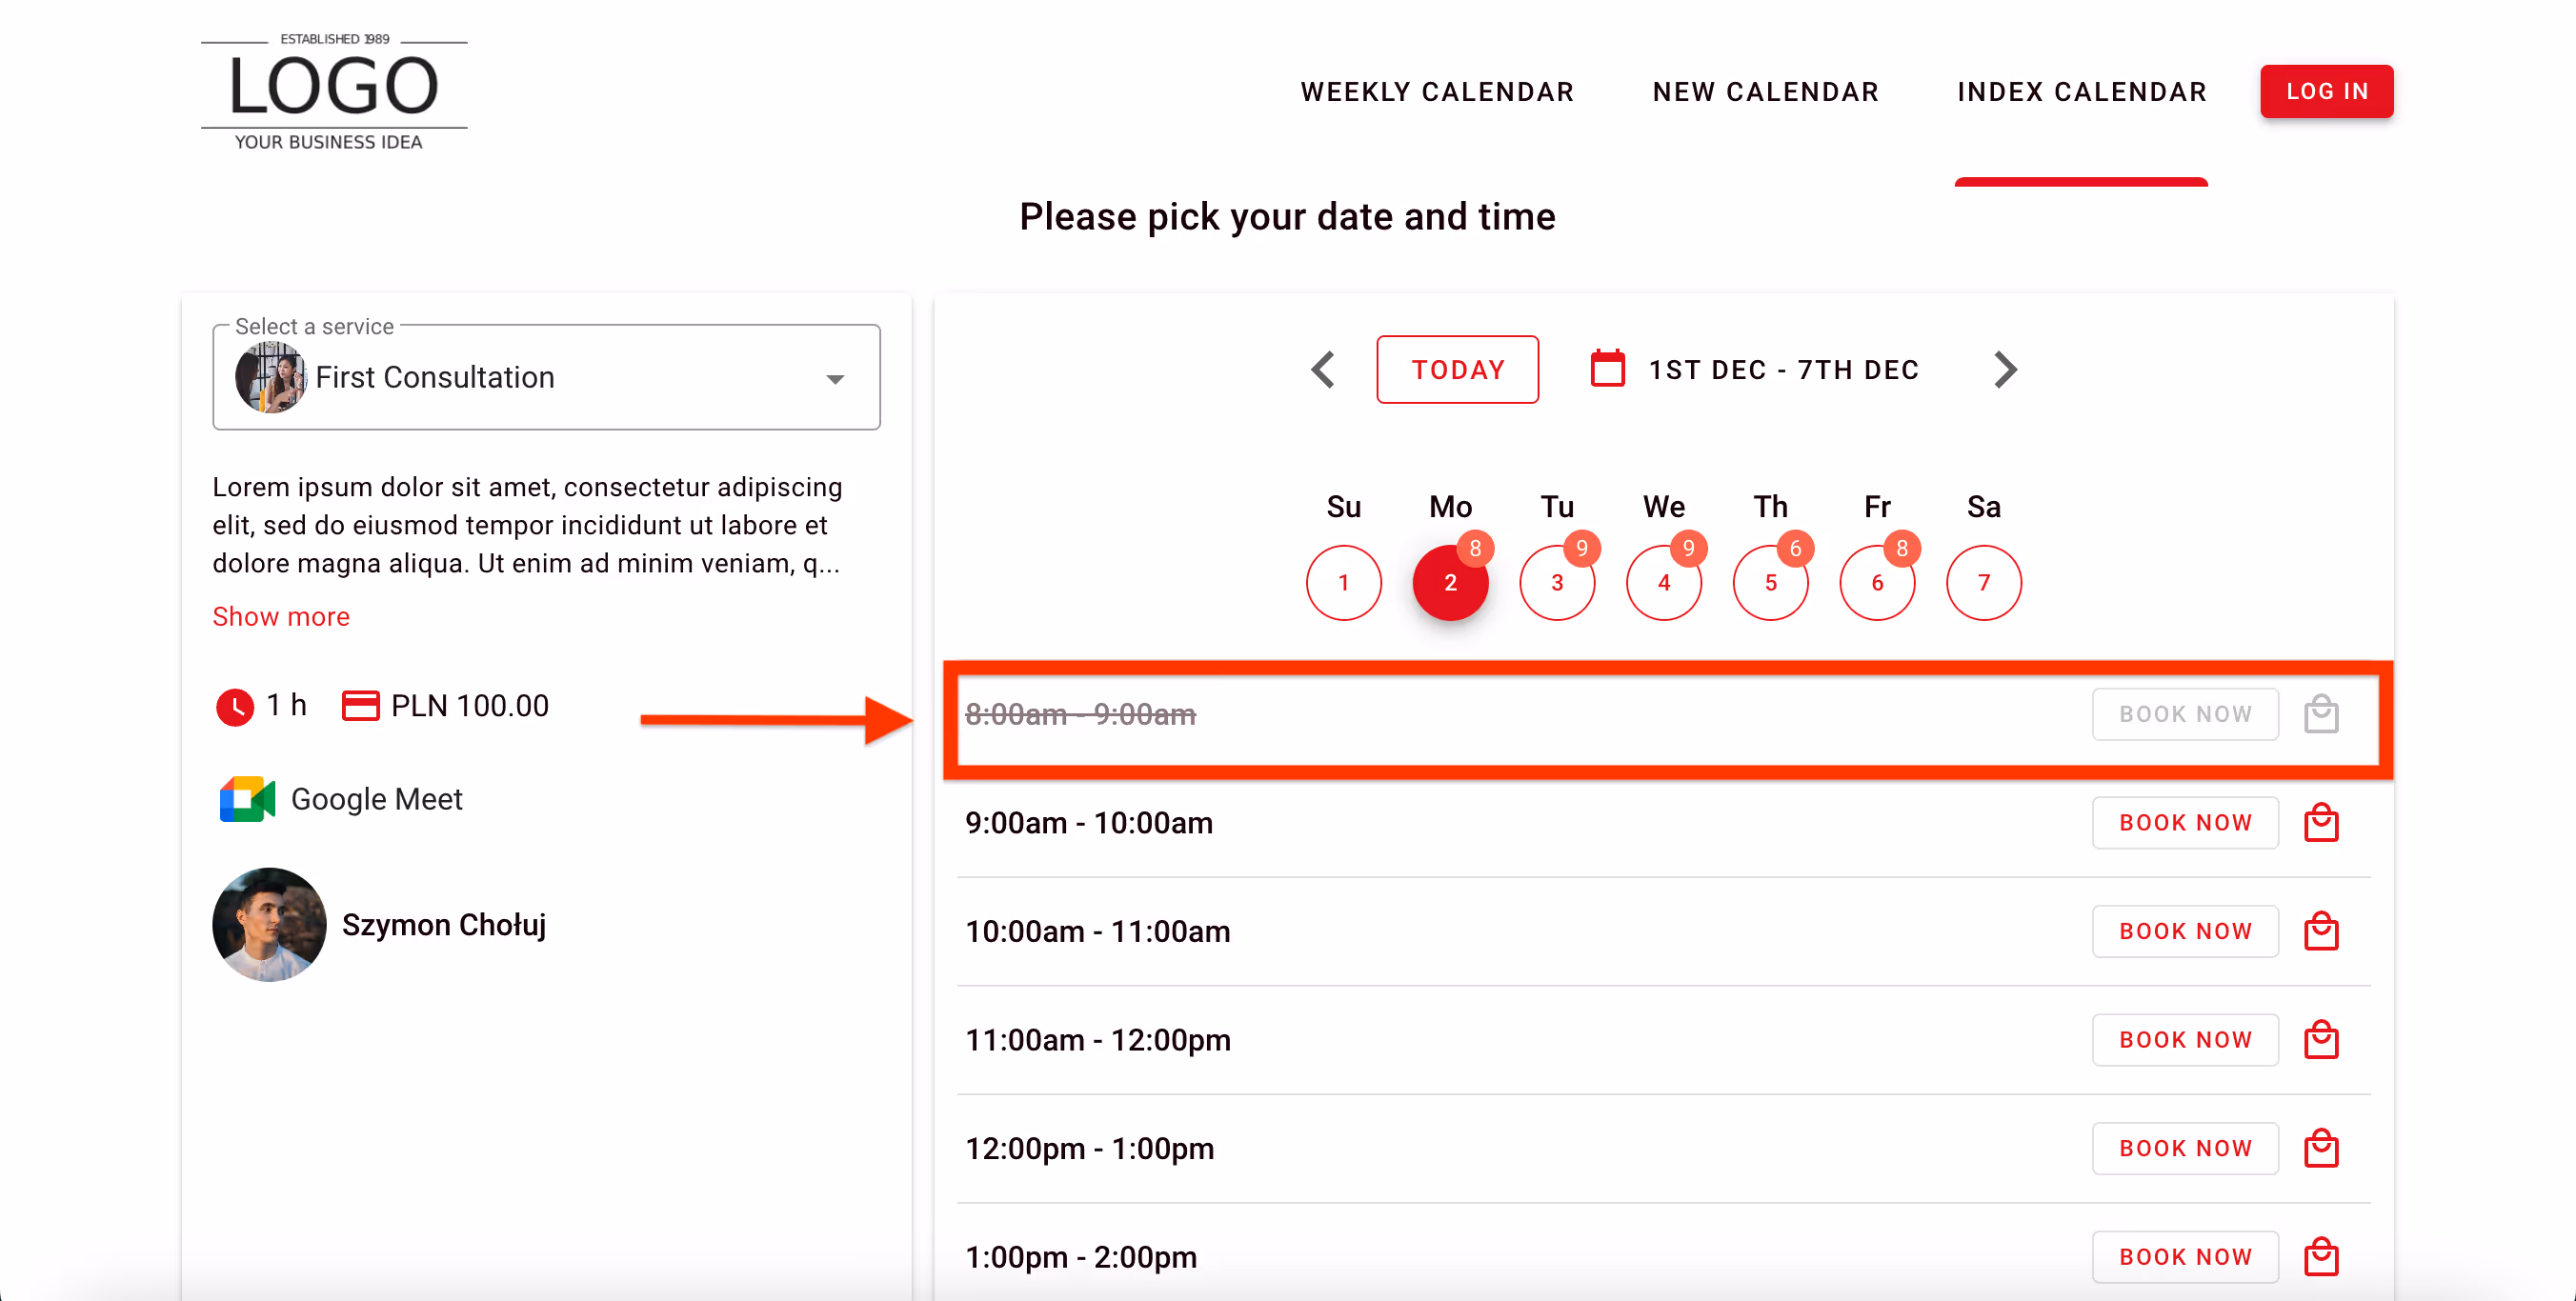Switch to the Weekly Calendar tab
Image resolution: width=2576 pixels, height=1301 pixels.
pyautogui.click(x=1437, y=91)
